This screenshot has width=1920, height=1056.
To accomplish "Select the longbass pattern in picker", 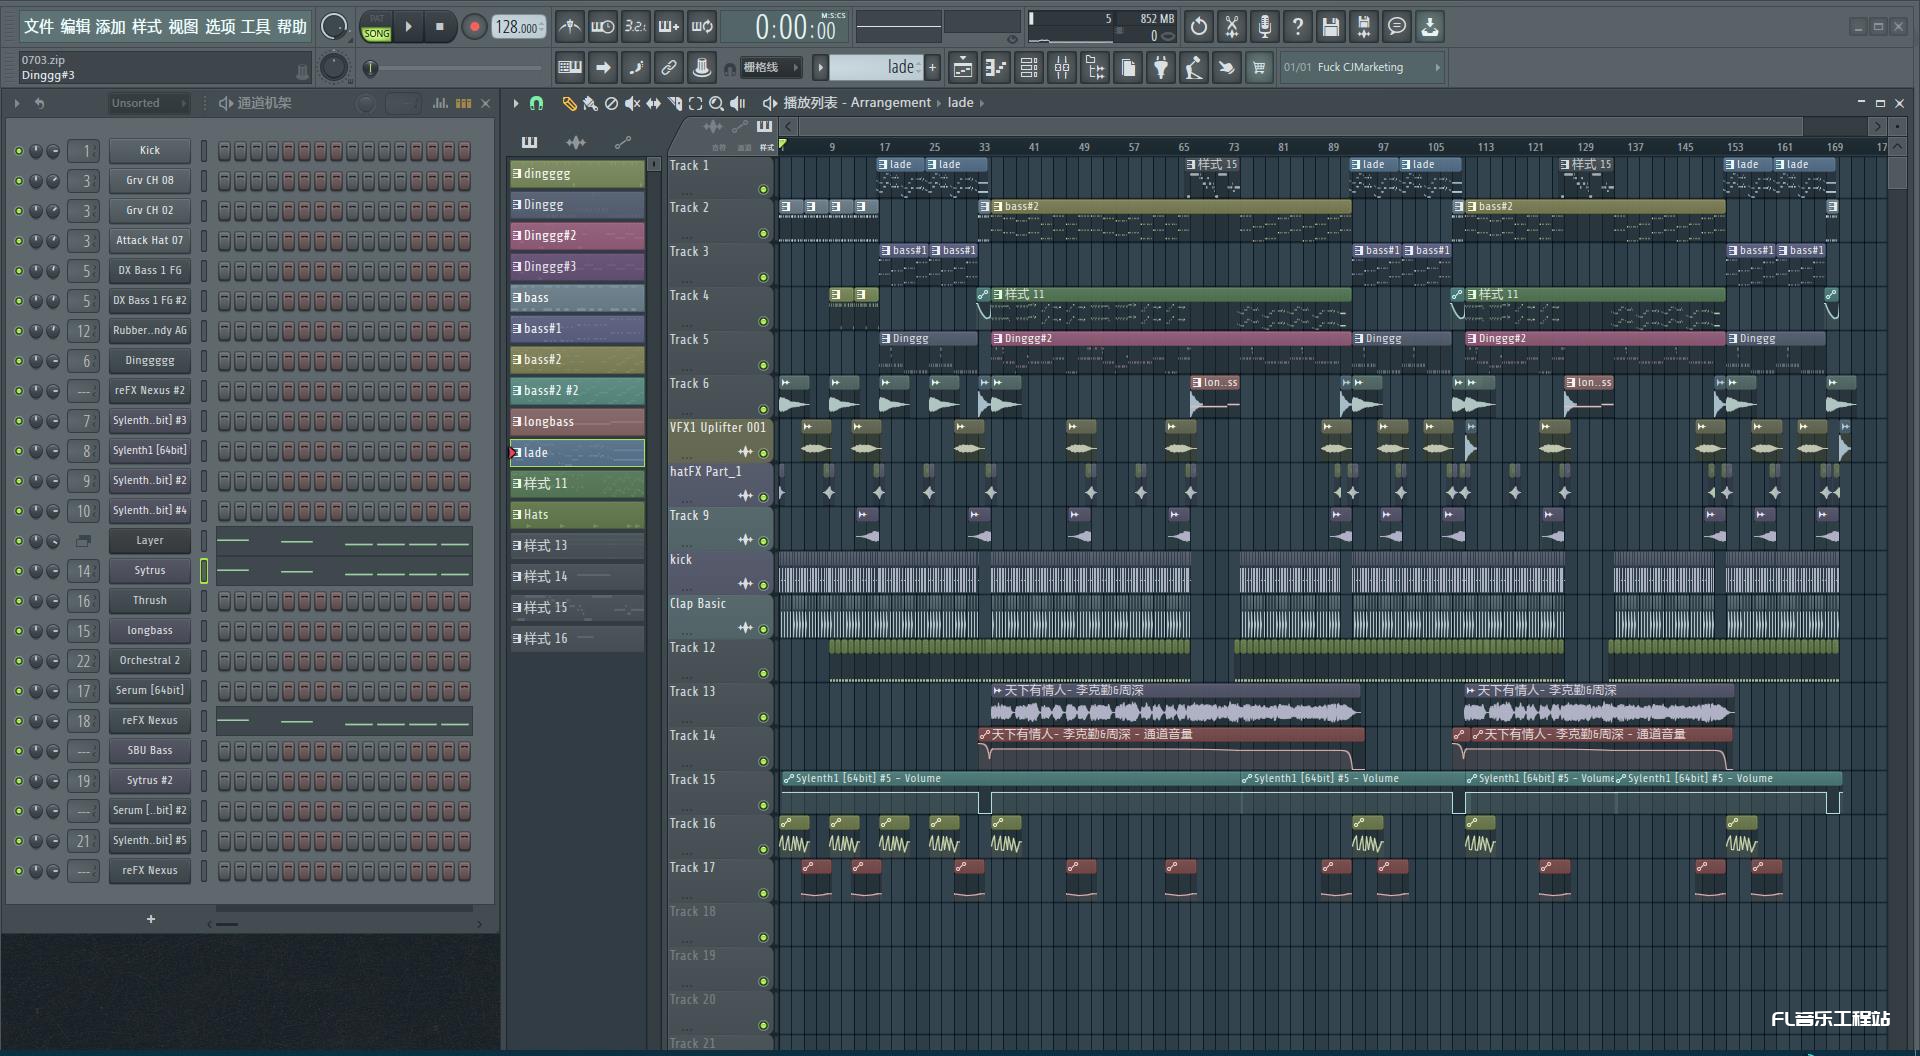I will (577, 422).
